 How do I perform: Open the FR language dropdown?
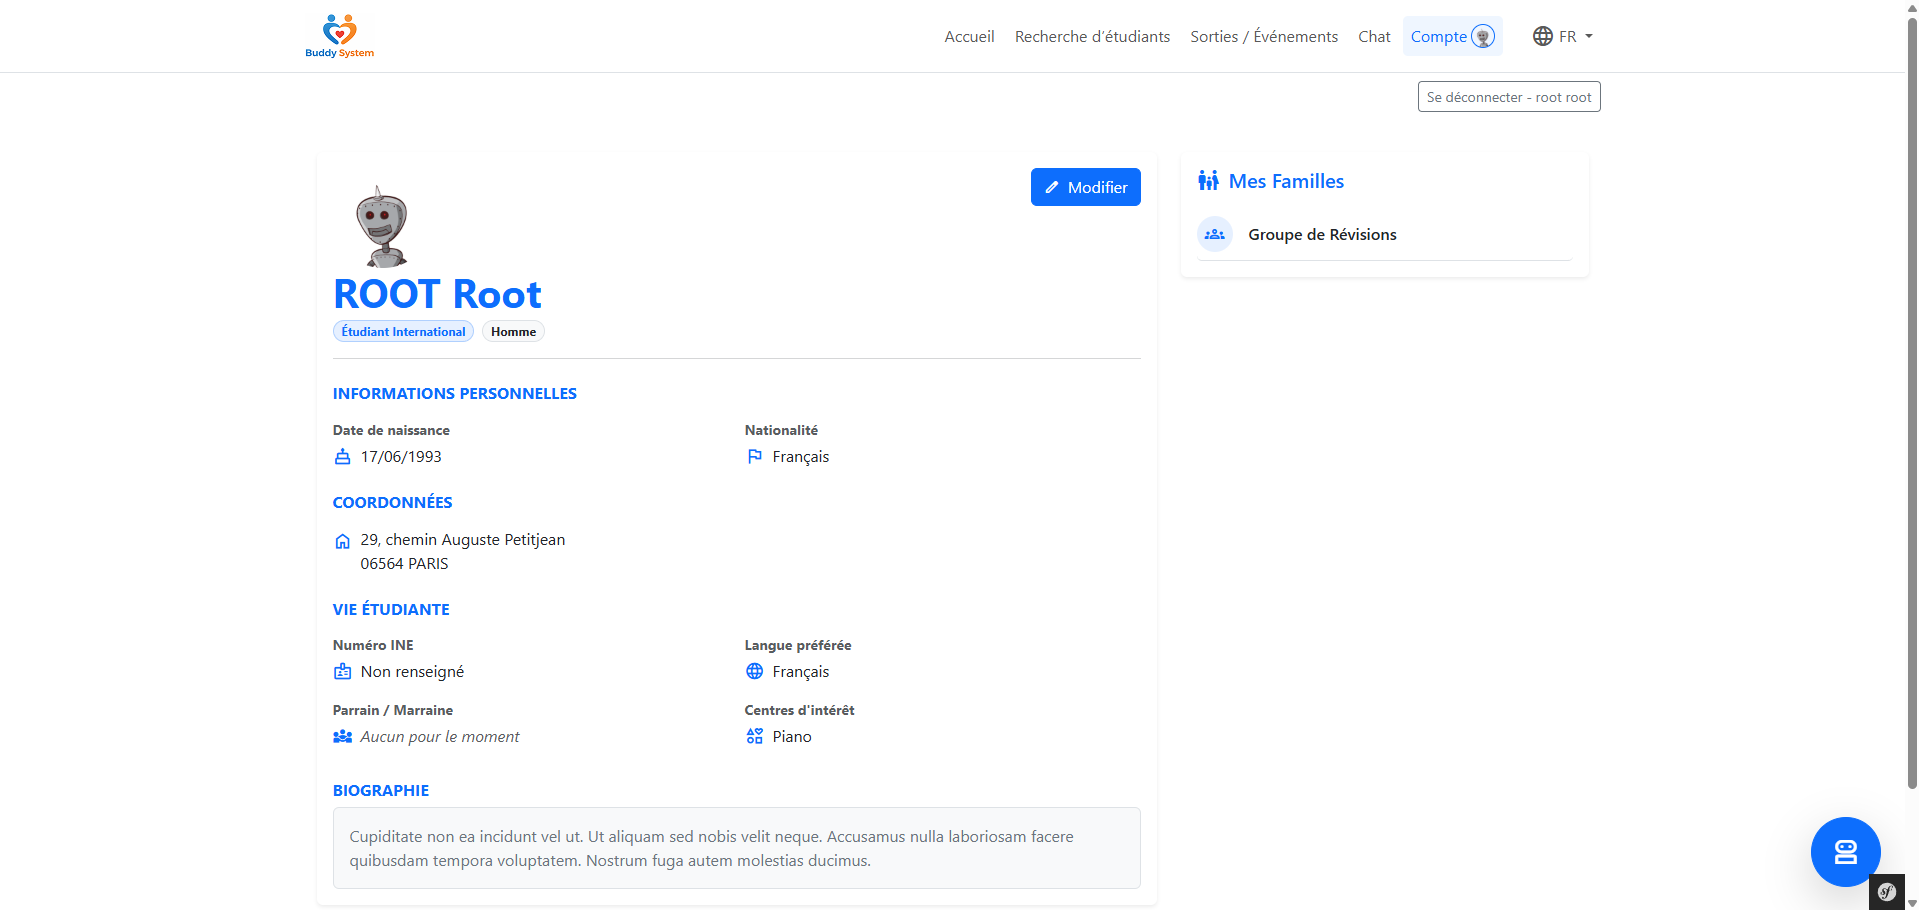[x=1562, y=37]
